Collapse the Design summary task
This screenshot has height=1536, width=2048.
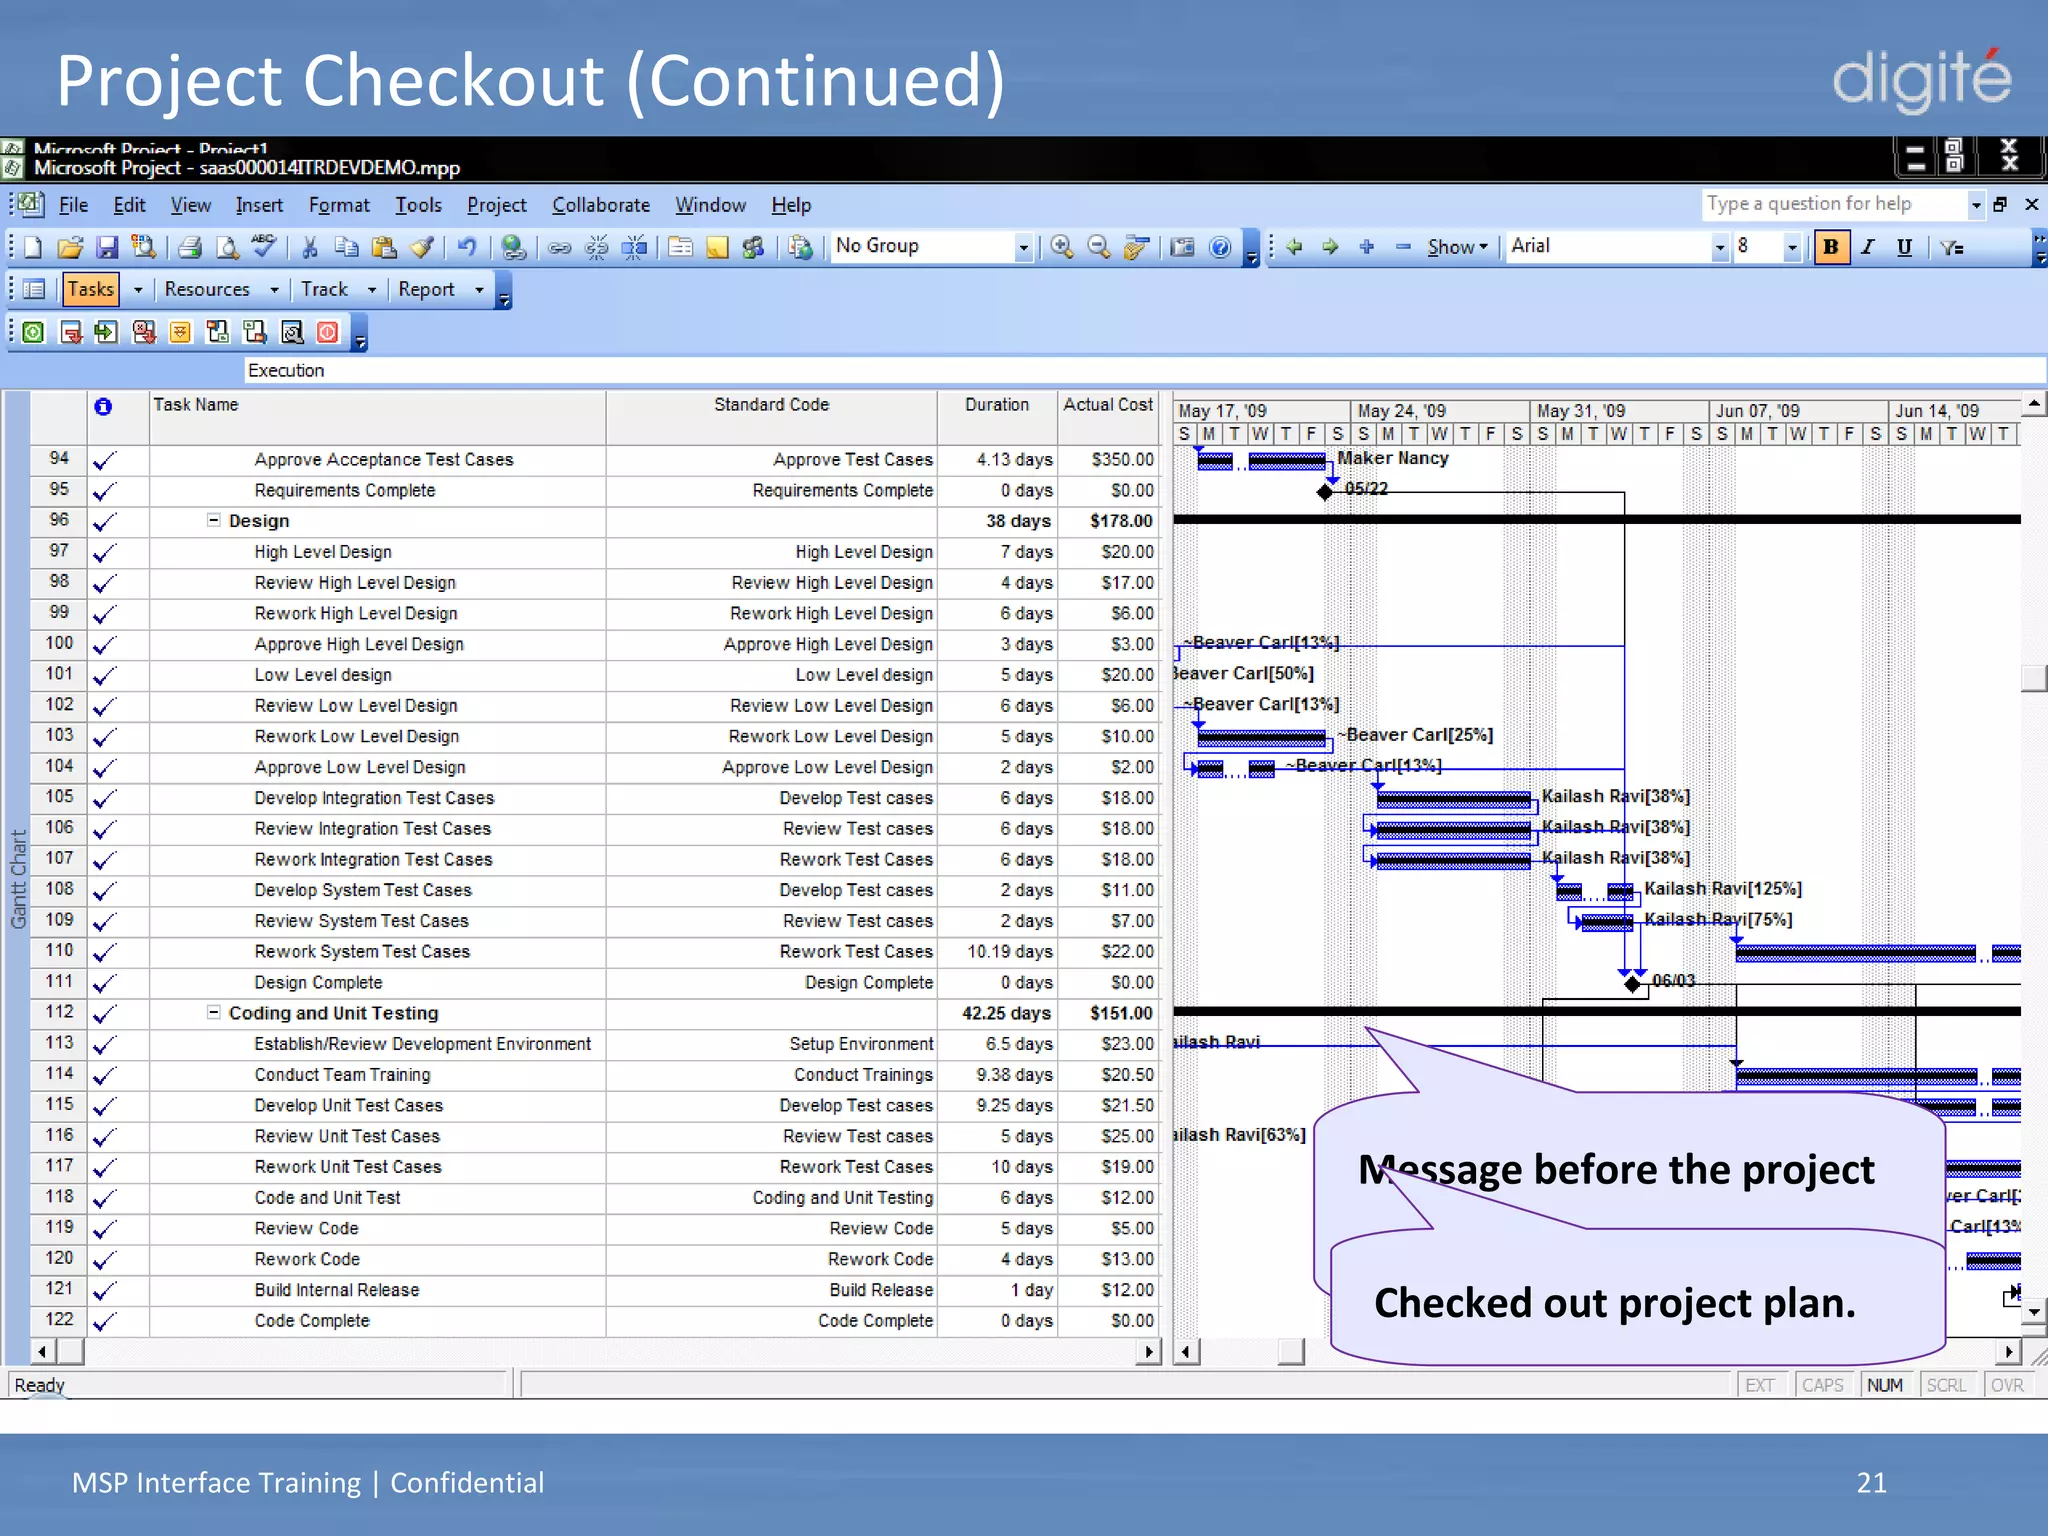point(213,520)
